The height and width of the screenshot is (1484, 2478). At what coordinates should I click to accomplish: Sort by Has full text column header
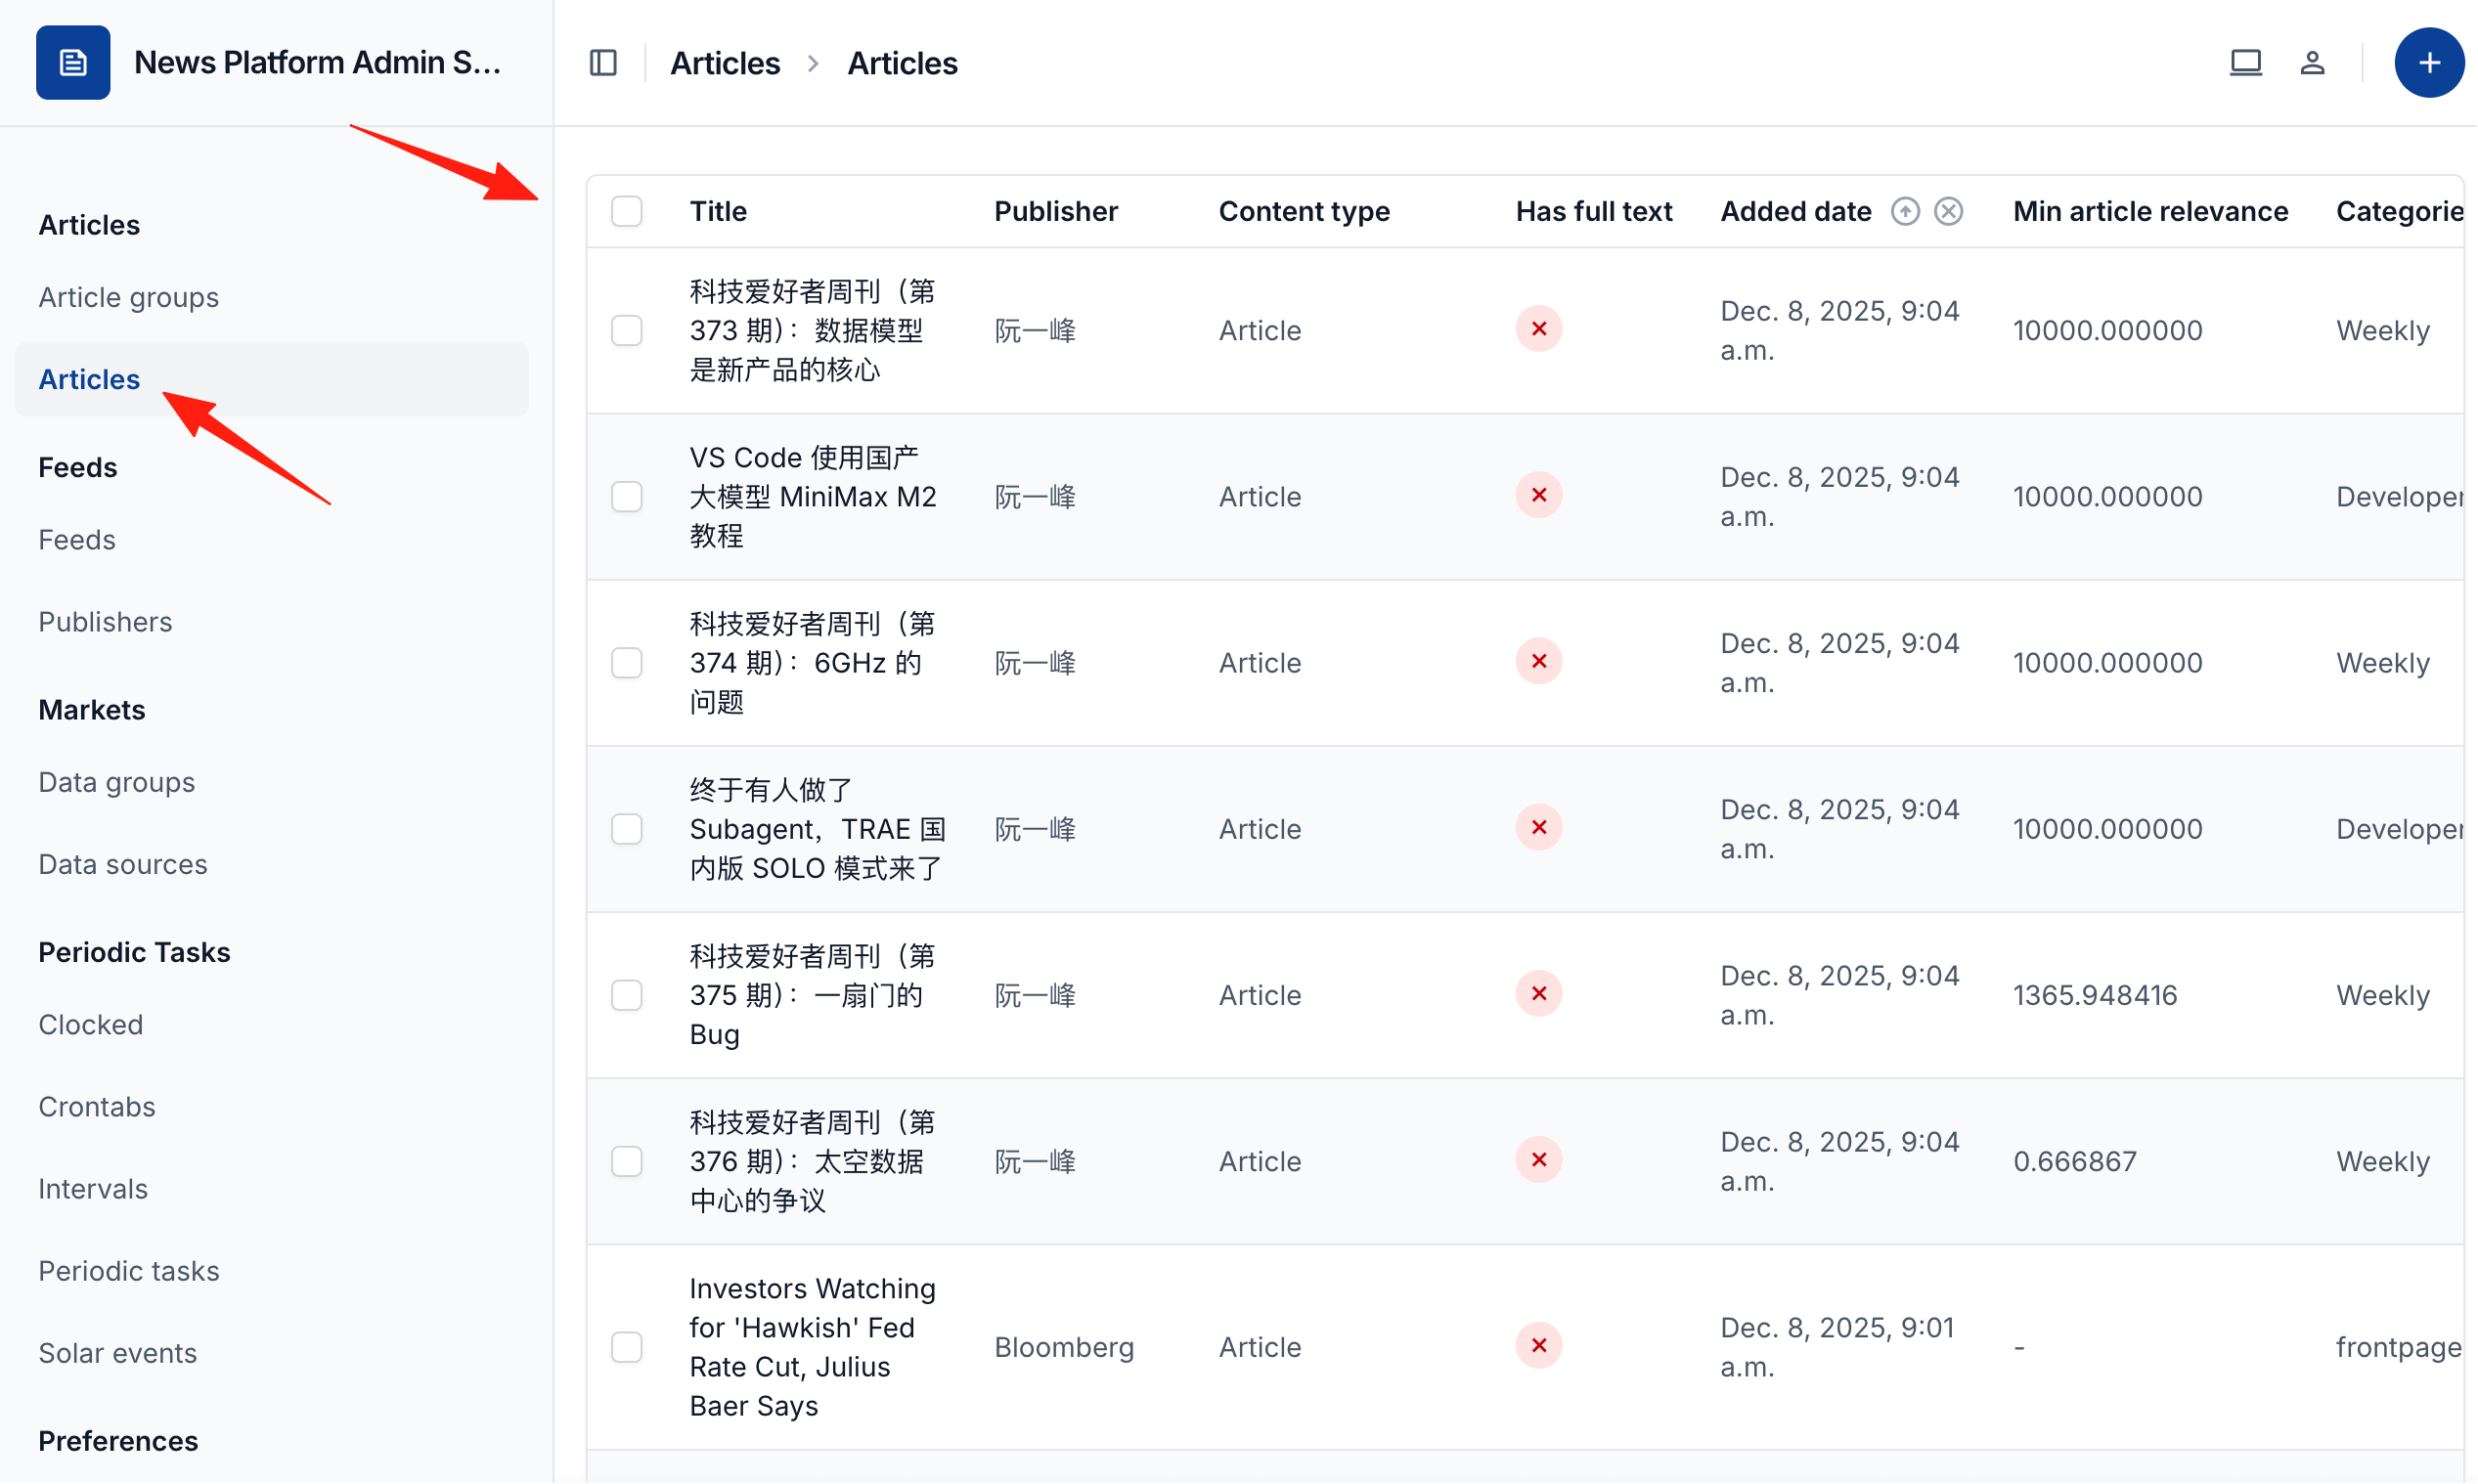click(1594, 211)
